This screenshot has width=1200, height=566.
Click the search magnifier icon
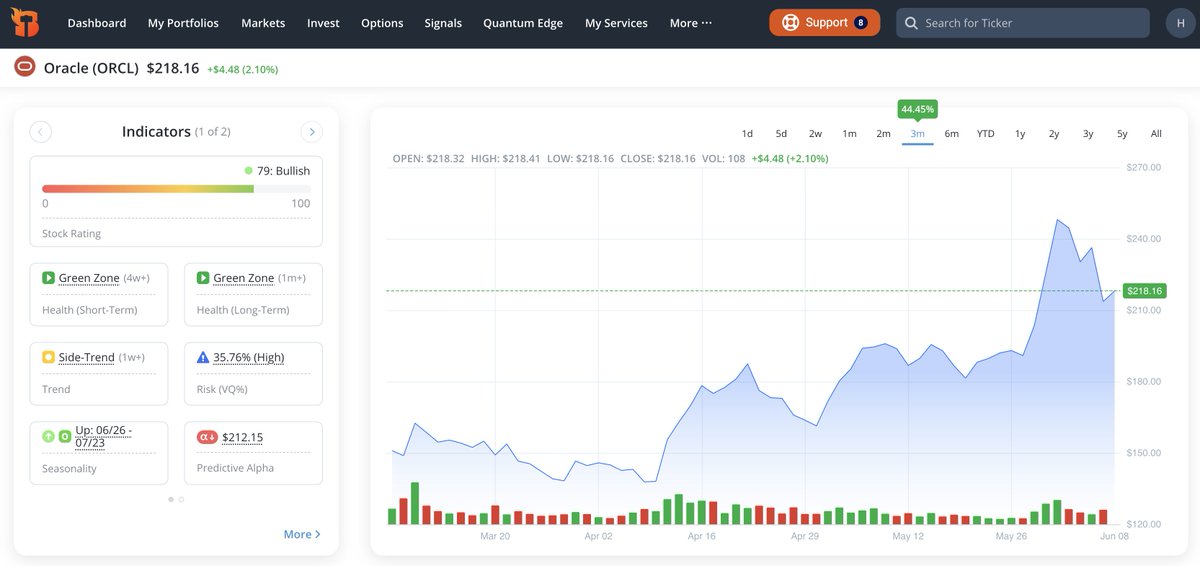coord(910,23)
